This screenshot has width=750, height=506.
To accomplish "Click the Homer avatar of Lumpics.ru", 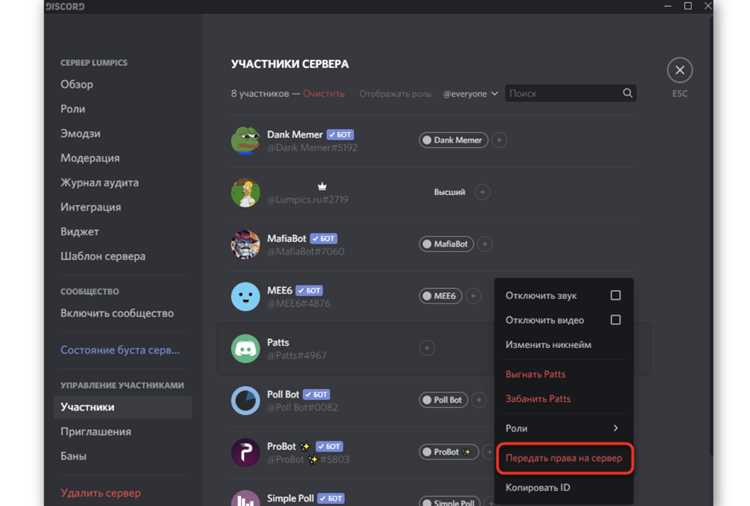I will tap(245, 193).
